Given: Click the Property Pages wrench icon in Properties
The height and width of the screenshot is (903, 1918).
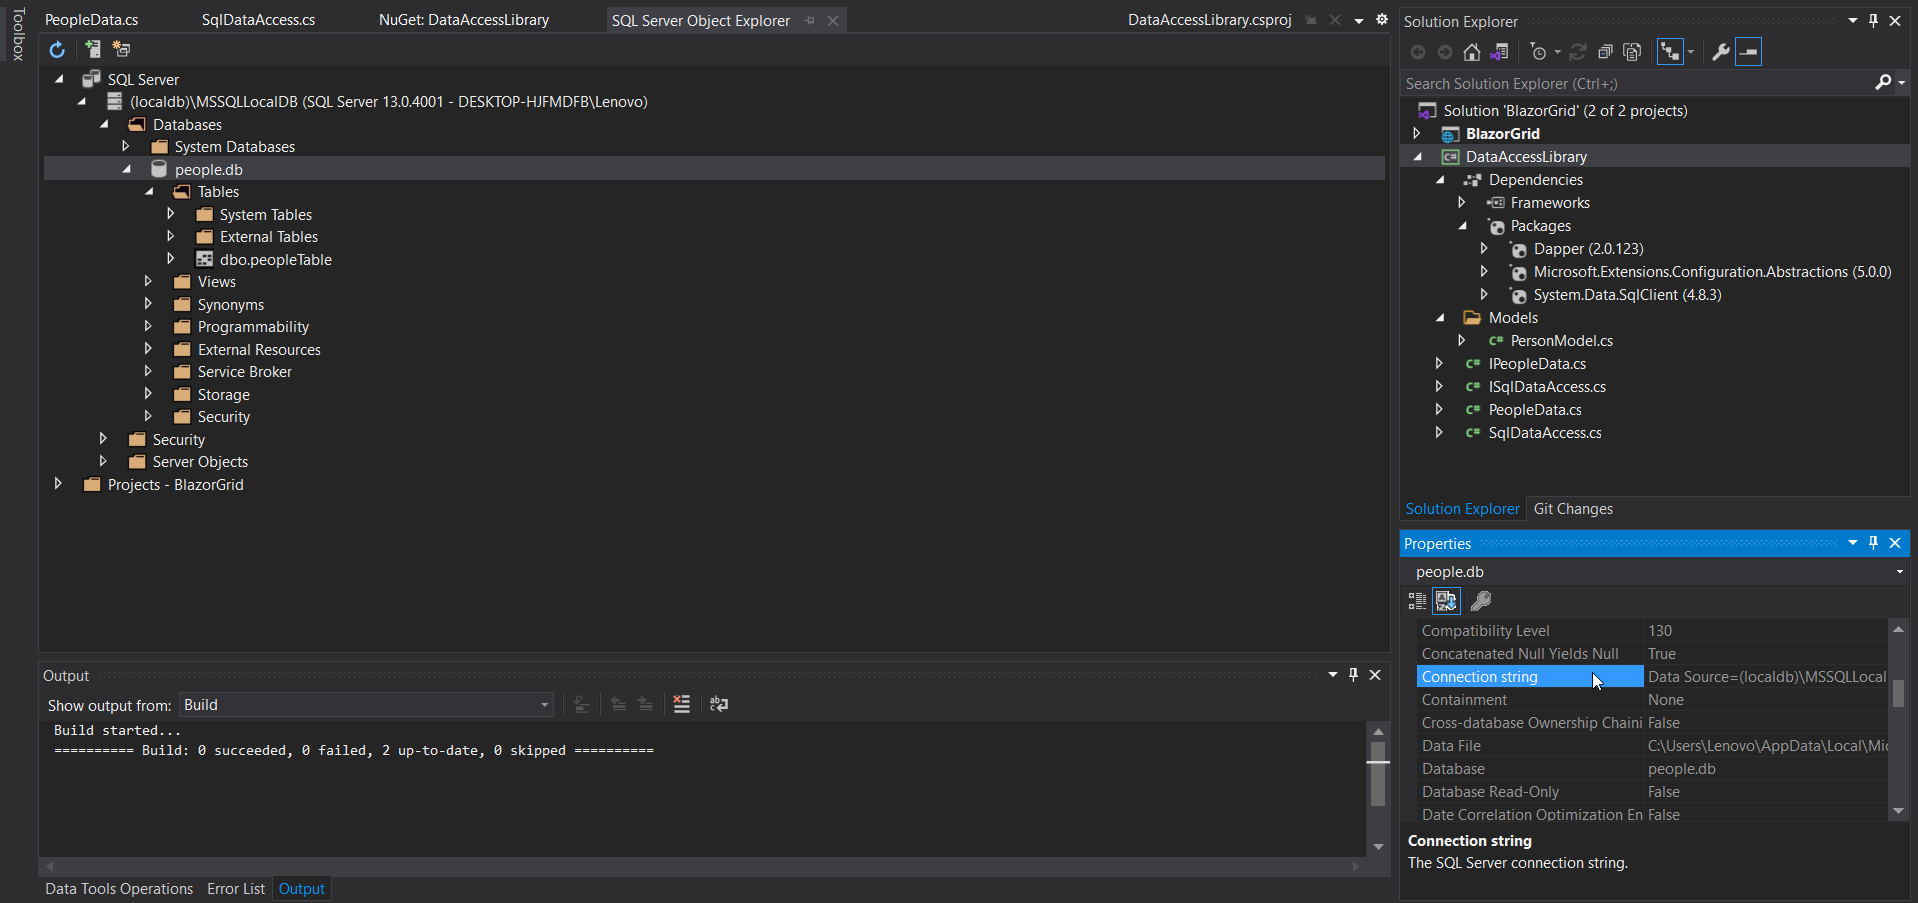Looking at the screenshot, I should (1481, 601).
